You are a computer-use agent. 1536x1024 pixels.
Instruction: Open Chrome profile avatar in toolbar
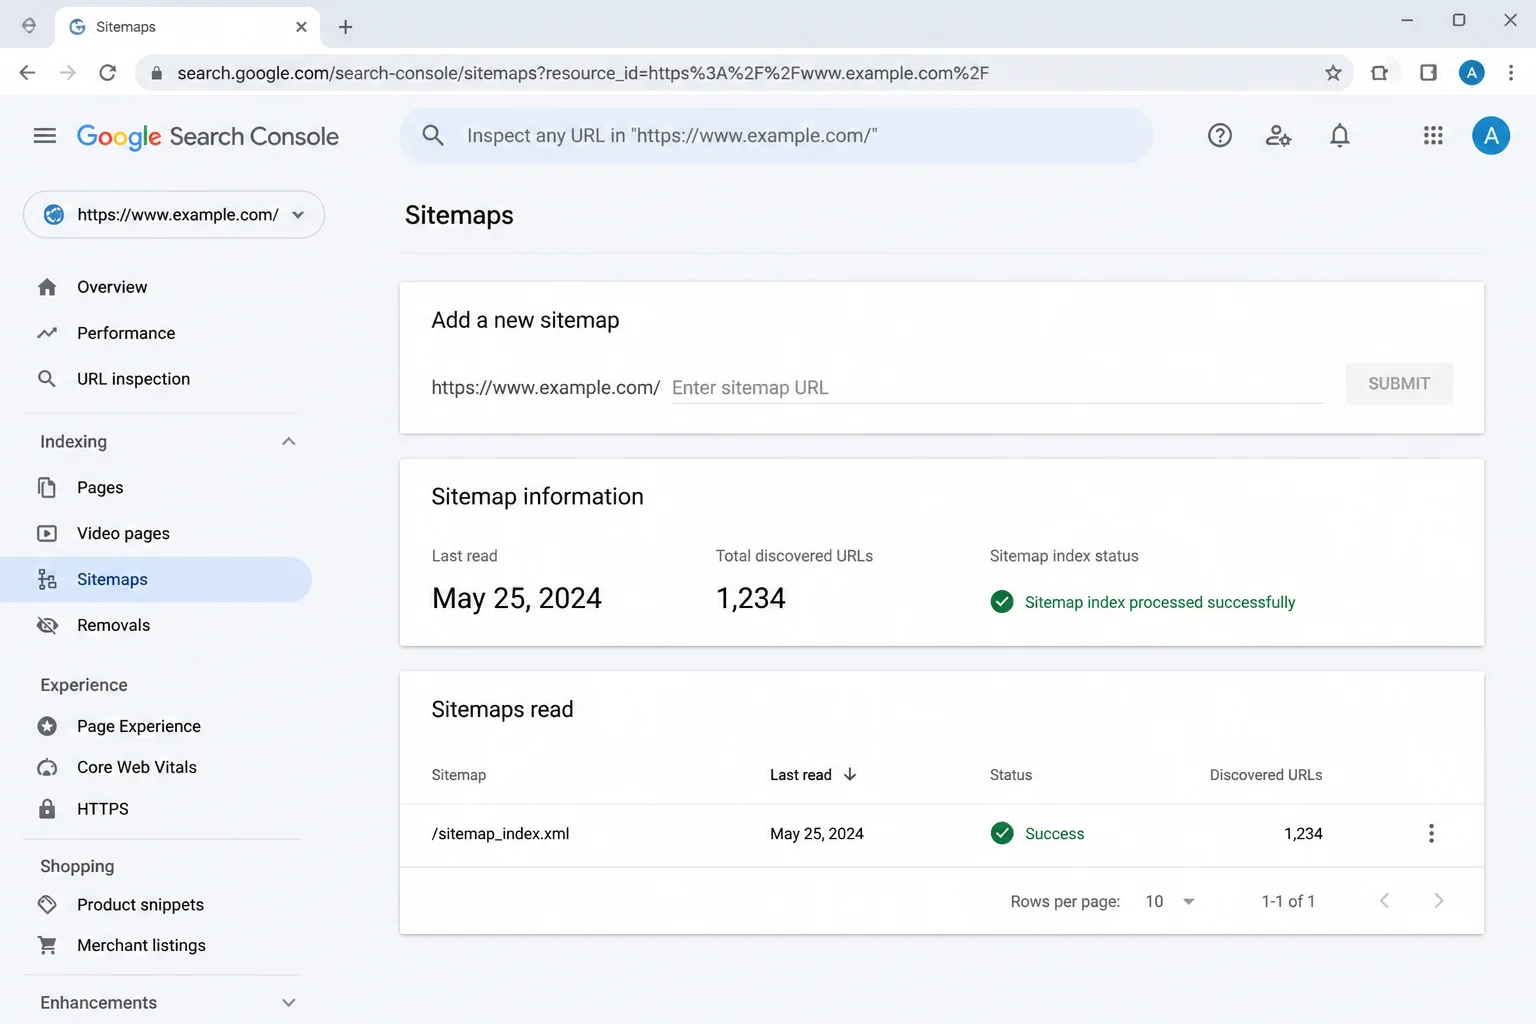click(1471, 73)
